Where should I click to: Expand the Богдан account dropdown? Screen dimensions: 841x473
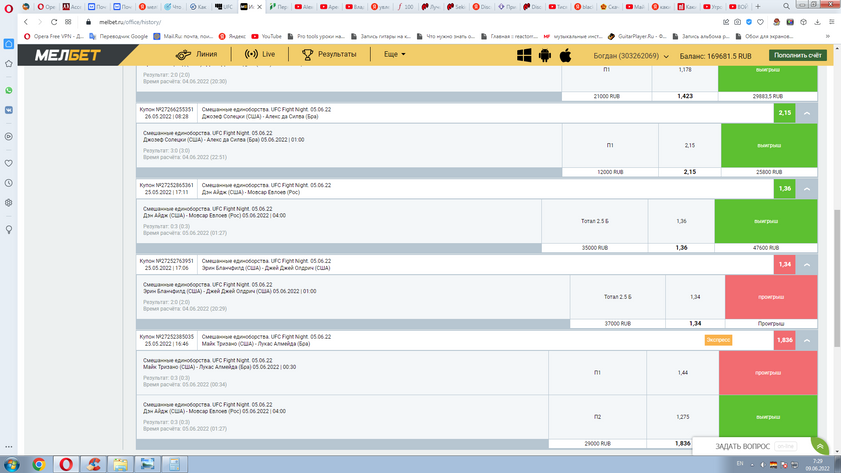pyautogui.click(x=631, y=56)
